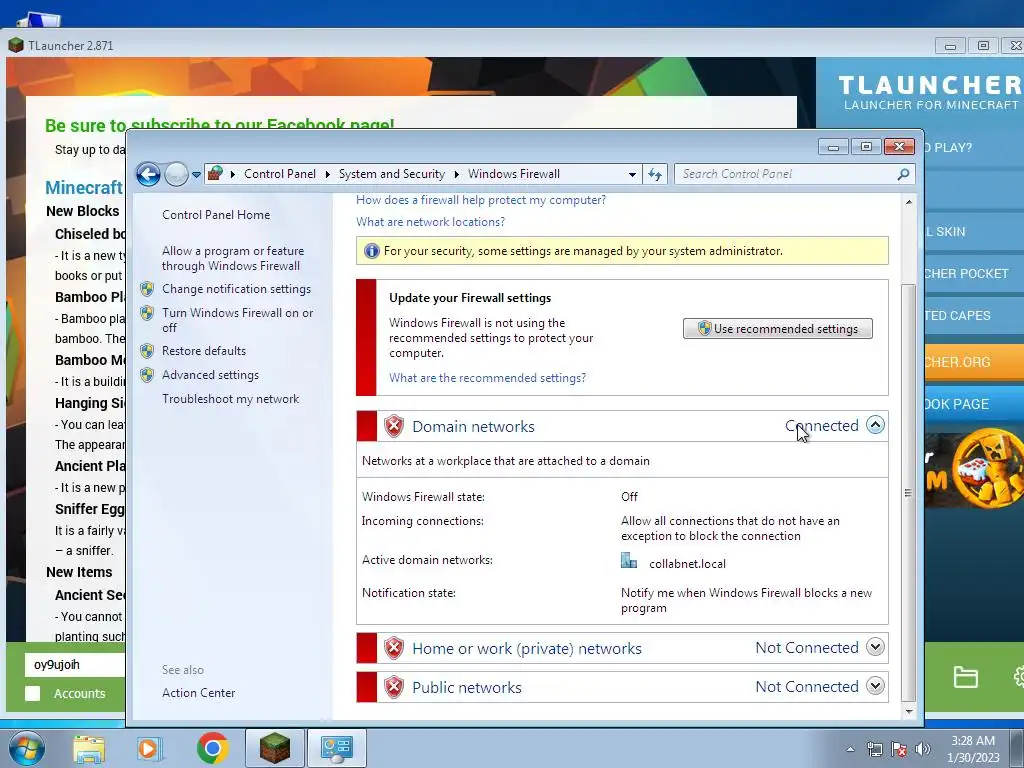Image resolution: width=1024 pixels, height=768 pixels.
Task: Click shield icon next to Turn Windows Firewall on or off
Action: (x=147, y=313)
